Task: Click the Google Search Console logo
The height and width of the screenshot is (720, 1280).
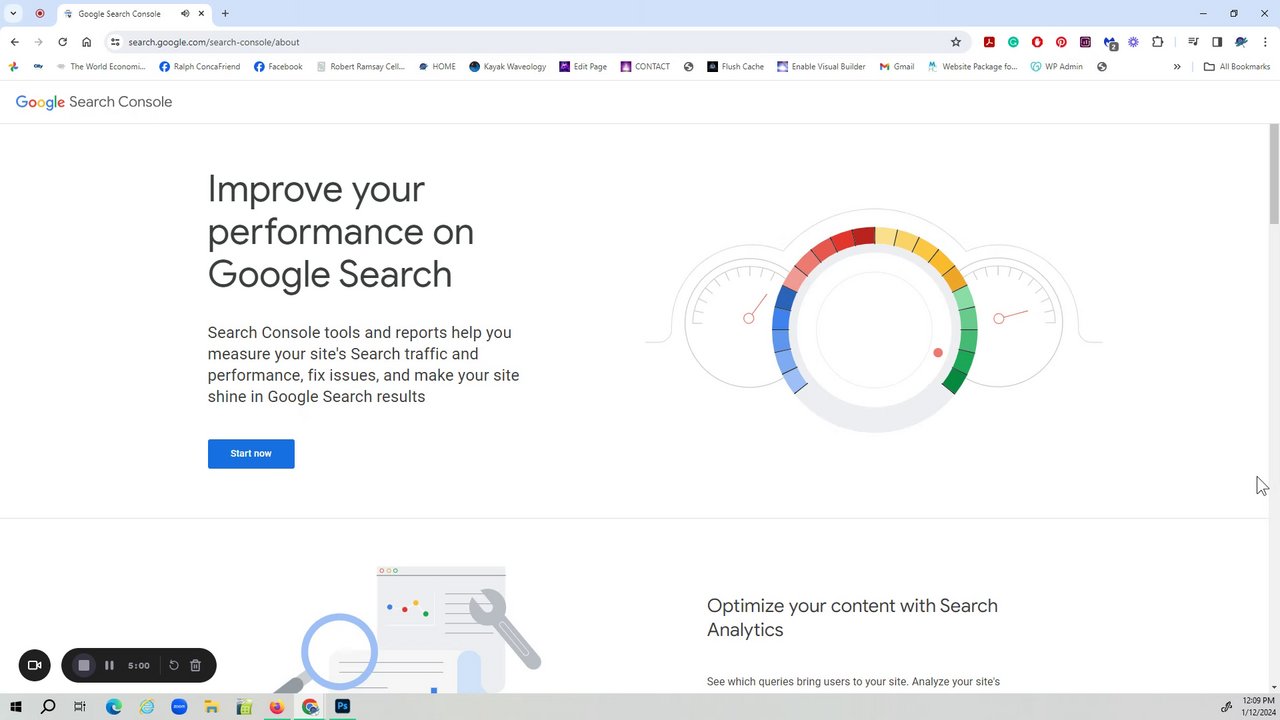Action: click(x=94, y=102)
